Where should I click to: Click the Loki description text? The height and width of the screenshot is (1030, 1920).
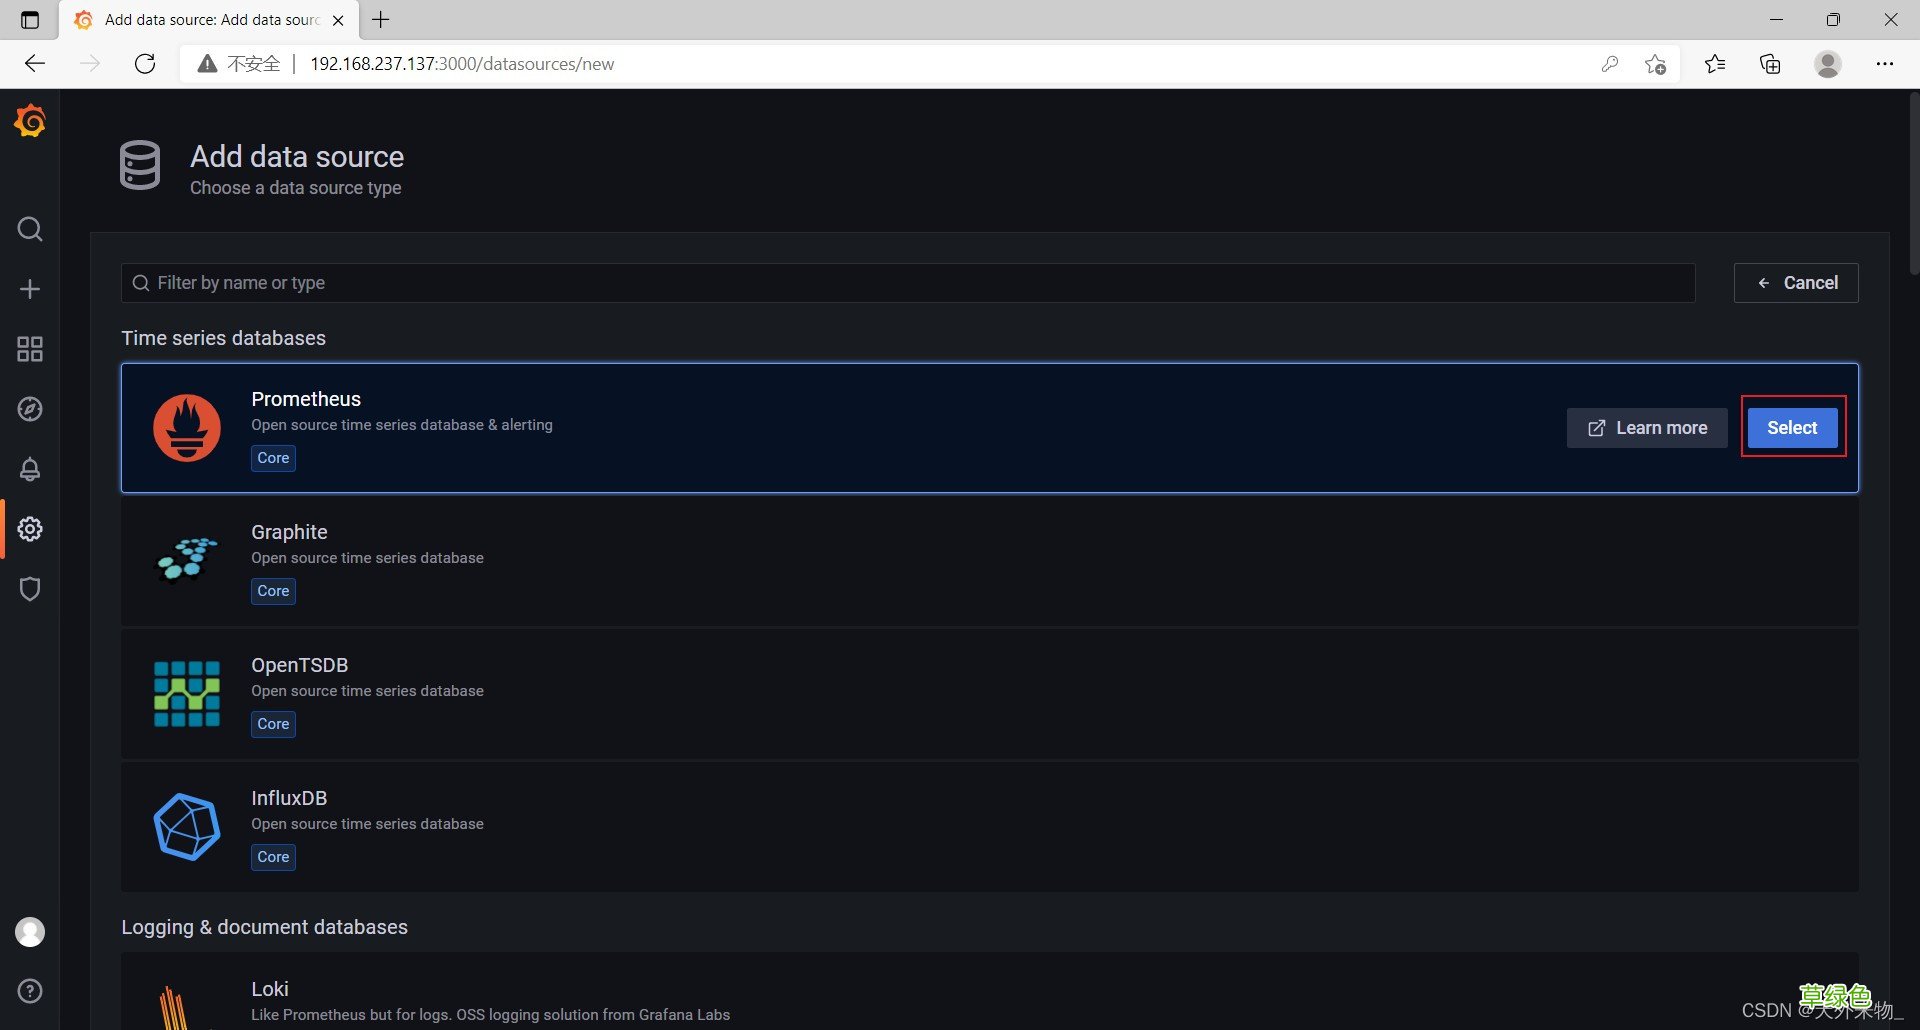click(491, 1015)
